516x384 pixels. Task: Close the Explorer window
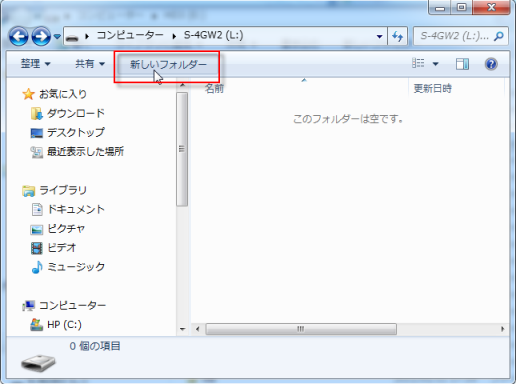(491, 8)
